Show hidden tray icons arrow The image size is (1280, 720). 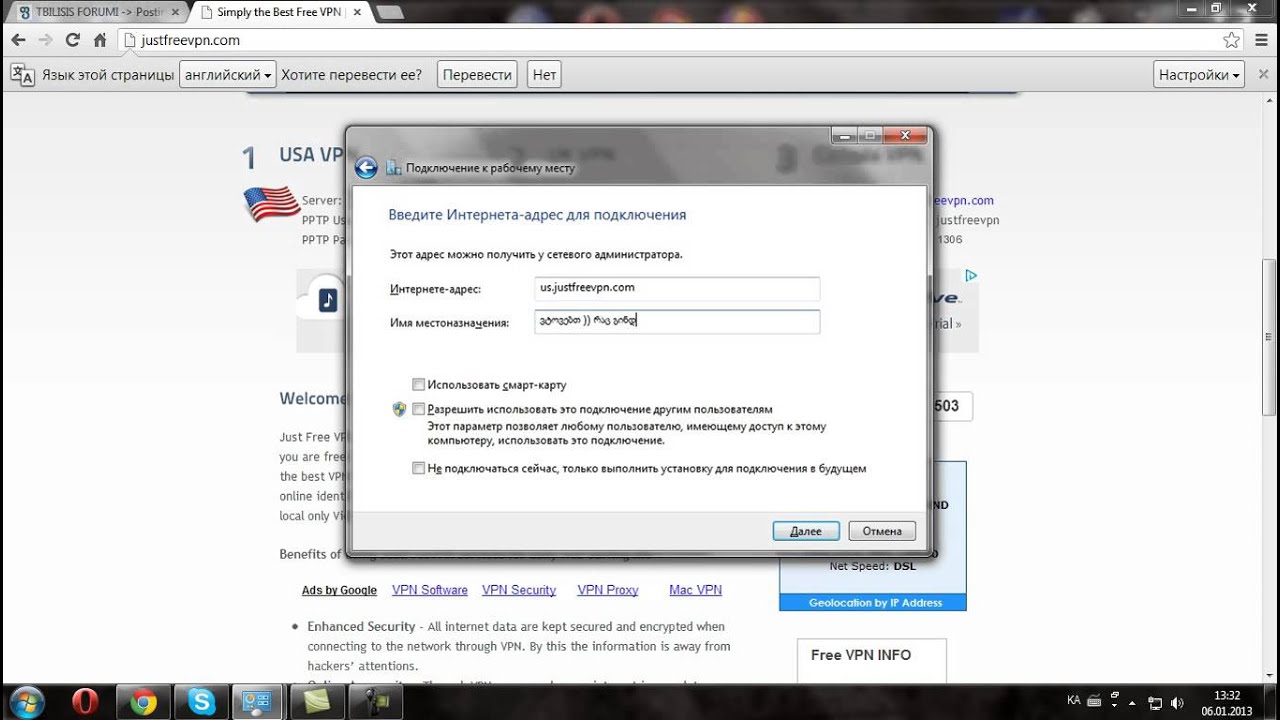[x=1133, y=702]
